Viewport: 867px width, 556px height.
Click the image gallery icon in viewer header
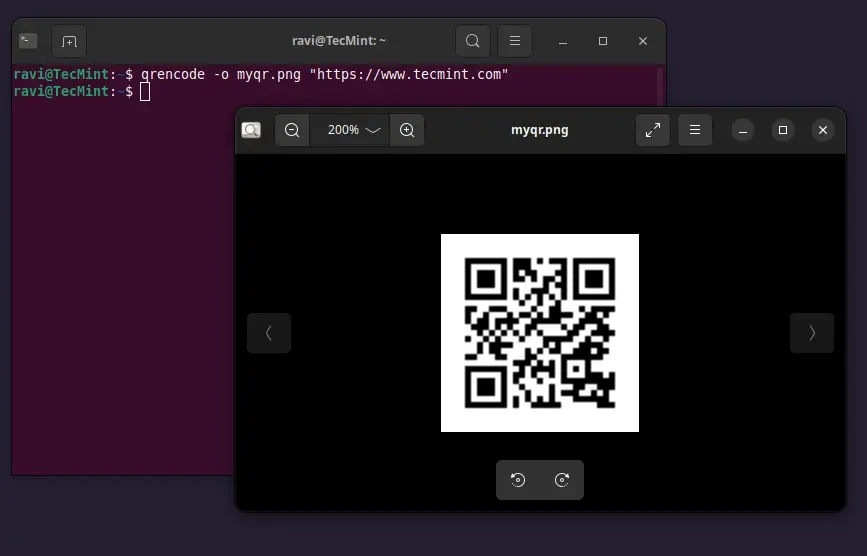251,130
